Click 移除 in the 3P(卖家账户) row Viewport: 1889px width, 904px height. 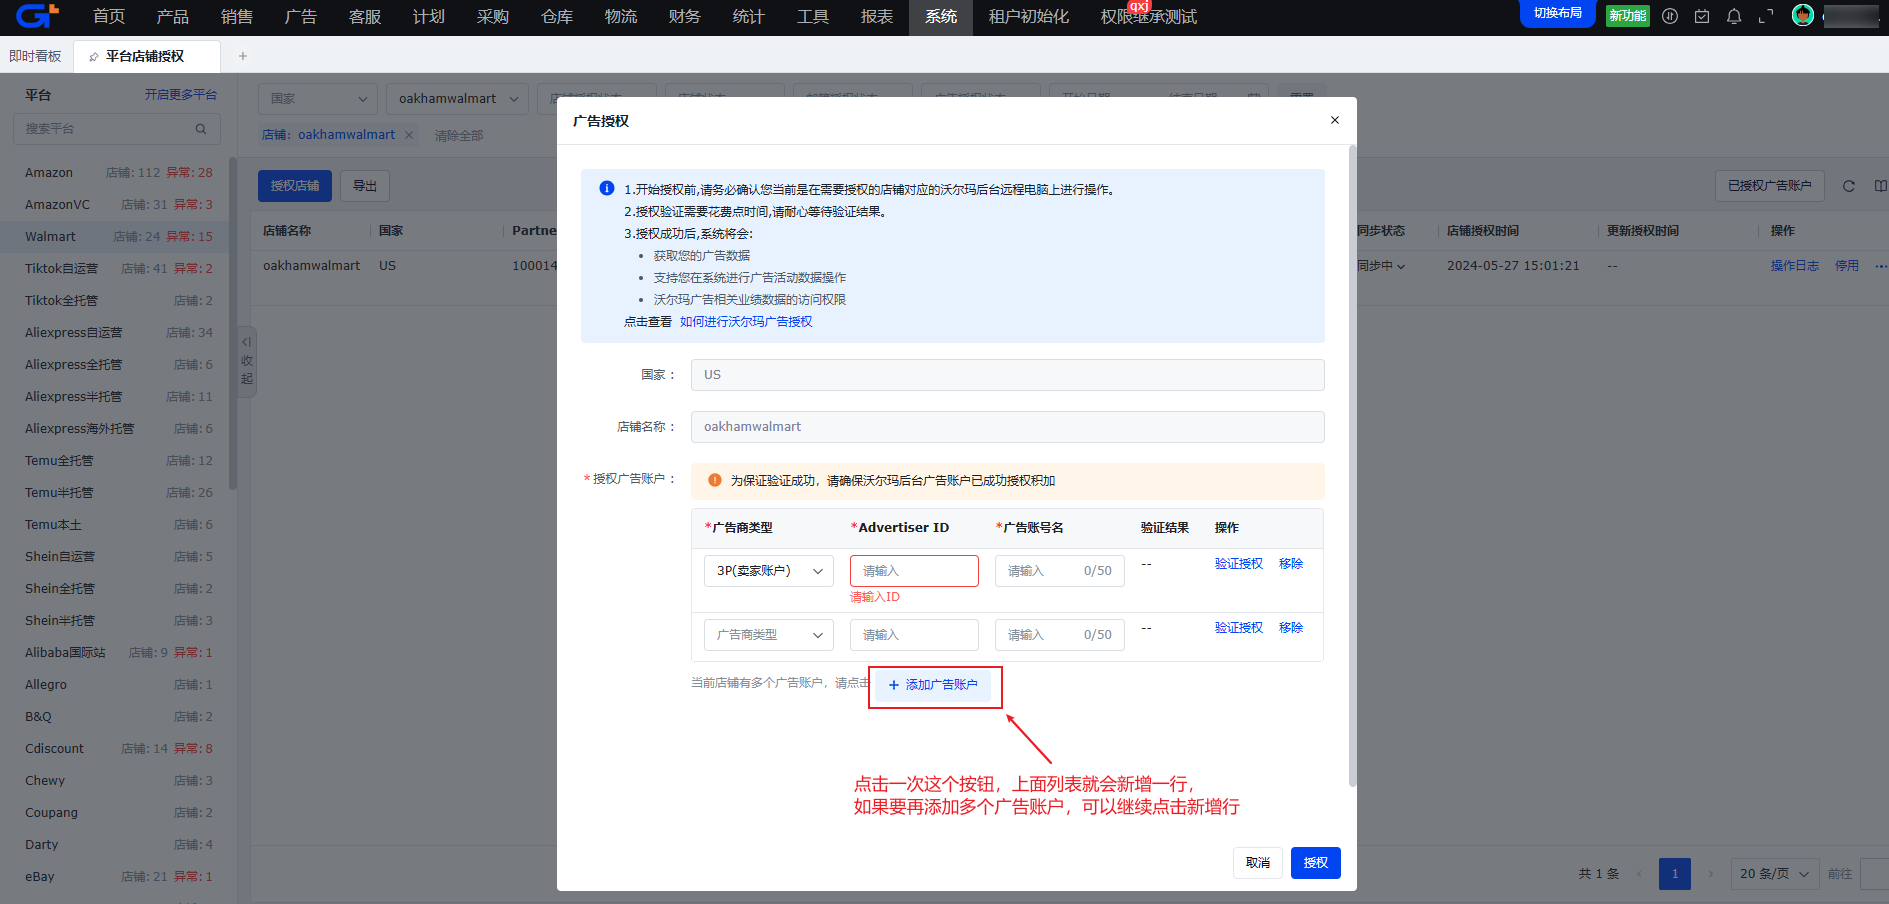(x=1291, y=564)
